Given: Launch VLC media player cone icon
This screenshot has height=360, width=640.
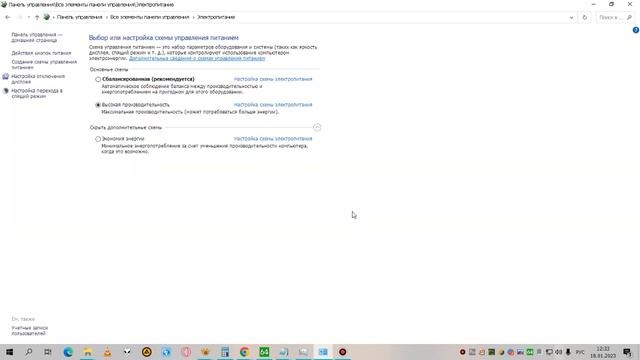Looking at the screenshot, I should [107, 352].
